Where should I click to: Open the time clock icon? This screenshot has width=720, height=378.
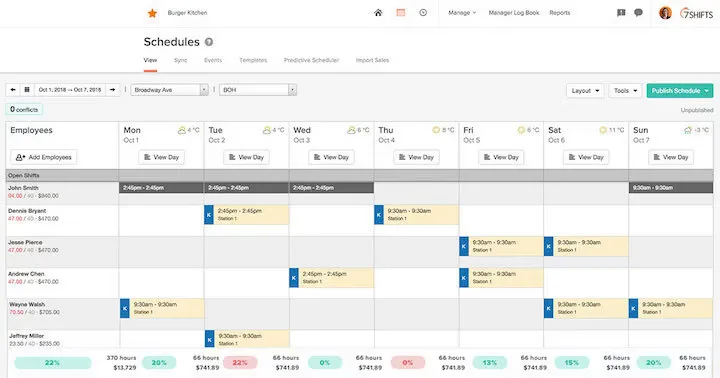click(423, 13)
